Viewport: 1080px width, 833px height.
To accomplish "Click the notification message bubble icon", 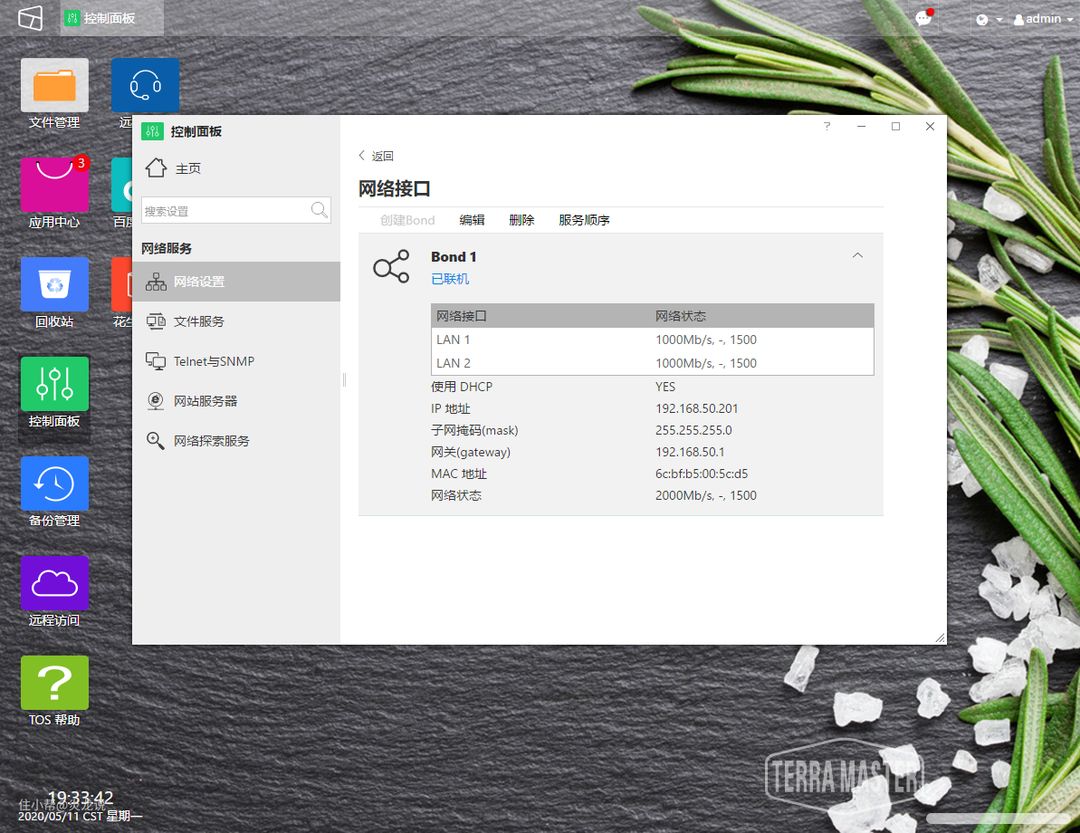I will click(x=923, y=19).
